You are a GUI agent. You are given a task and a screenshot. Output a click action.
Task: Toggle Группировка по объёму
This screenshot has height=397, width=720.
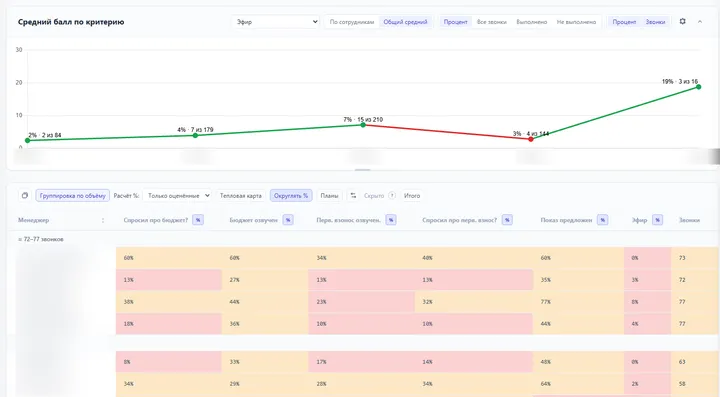point(73,196)
